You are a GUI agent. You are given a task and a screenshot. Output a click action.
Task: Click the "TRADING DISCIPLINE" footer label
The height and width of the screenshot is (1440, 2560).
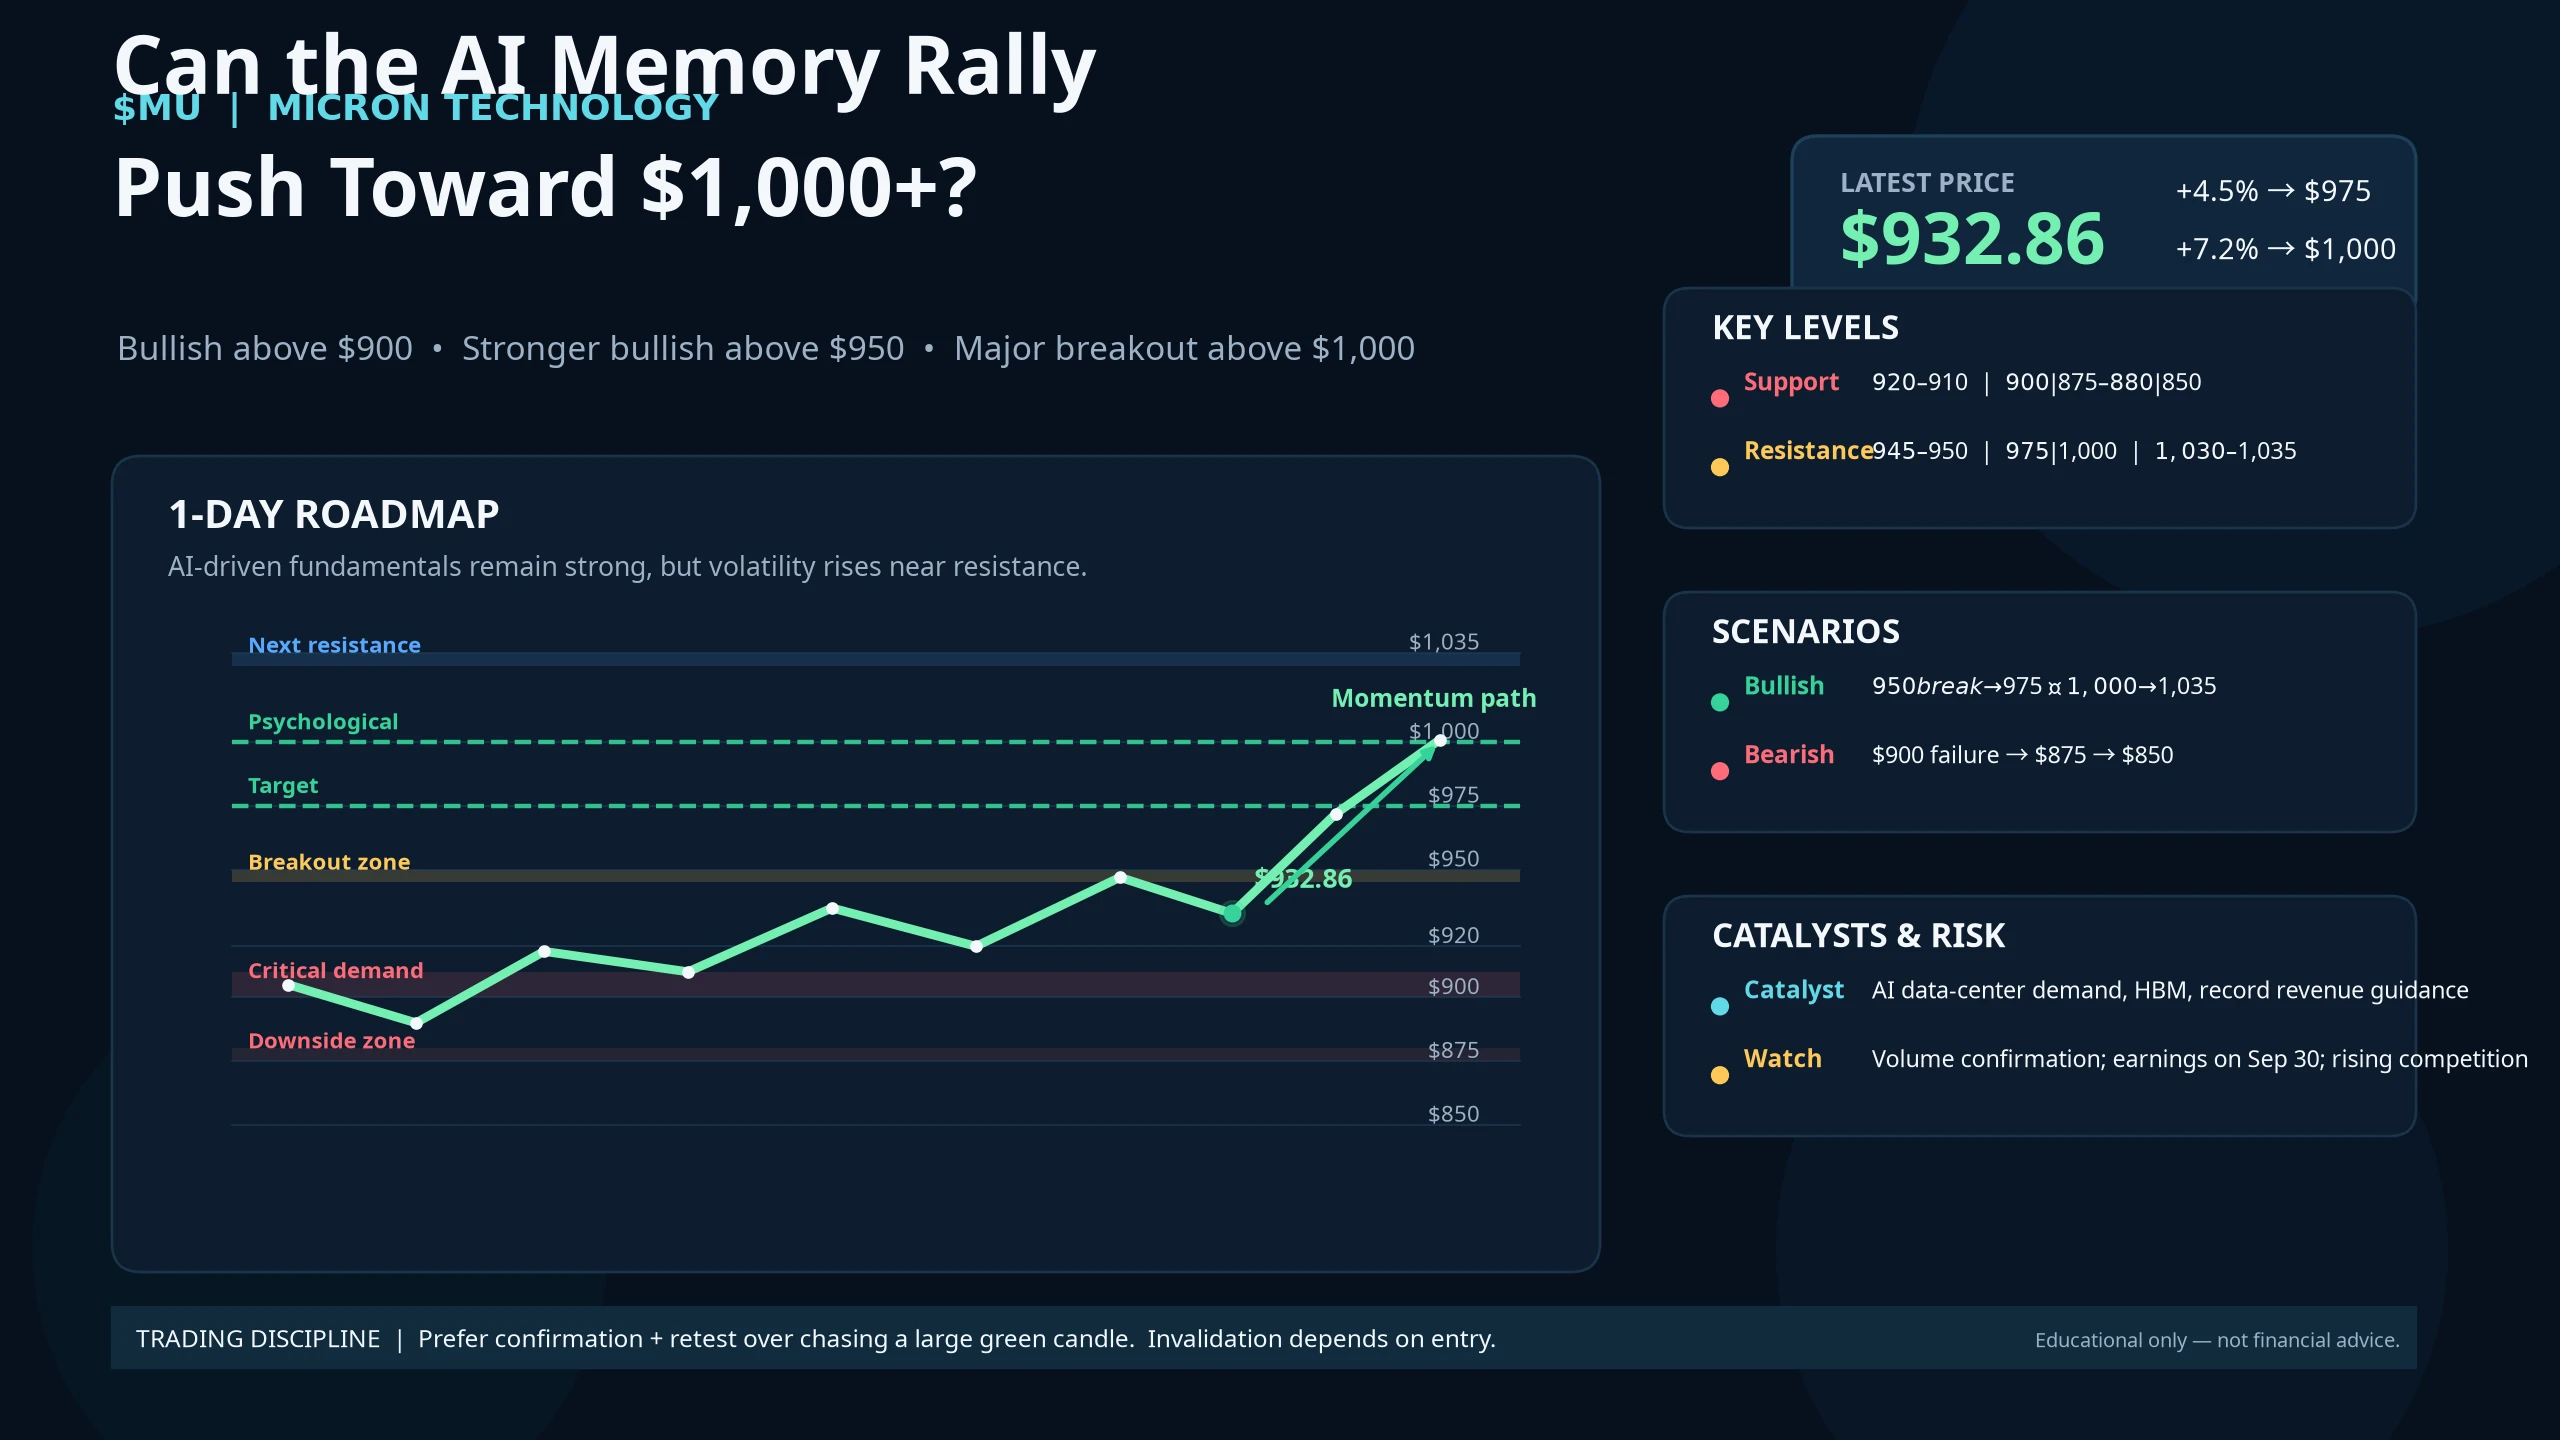coord(258,1339)
